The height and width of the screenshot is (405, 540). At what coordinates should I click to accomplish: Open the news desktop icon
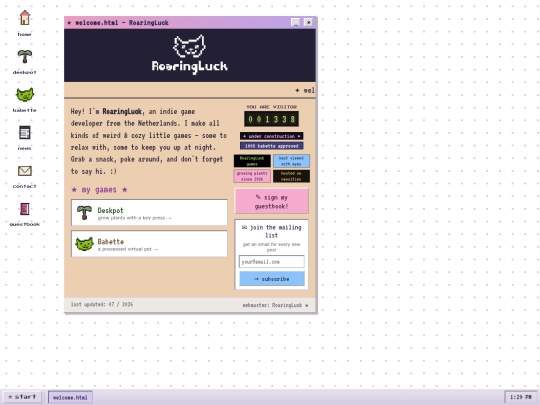point(24,137)
